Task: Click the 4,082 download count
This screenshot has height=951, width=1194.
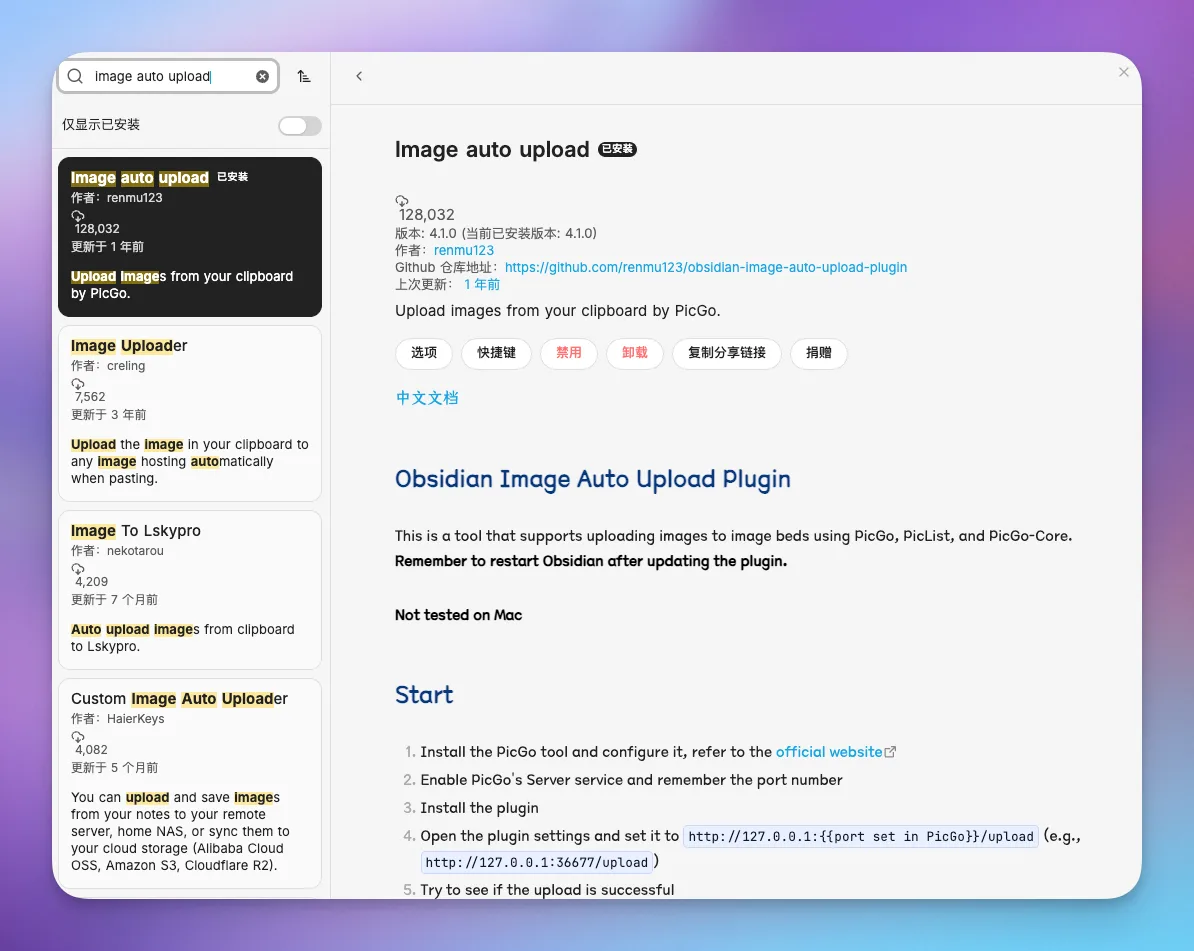Action: (x=91, y=750)
